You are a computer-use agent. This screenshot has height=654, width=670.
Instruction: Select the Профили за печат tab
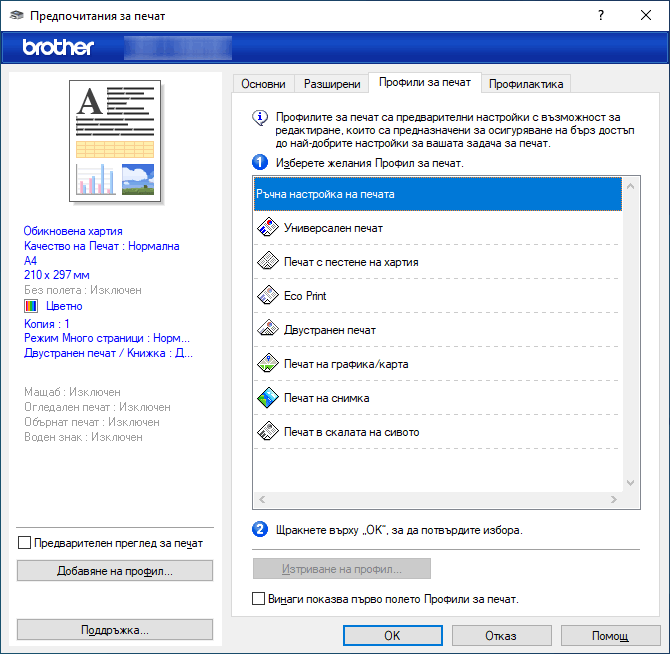pyautogui.click(x=425, y=82)
